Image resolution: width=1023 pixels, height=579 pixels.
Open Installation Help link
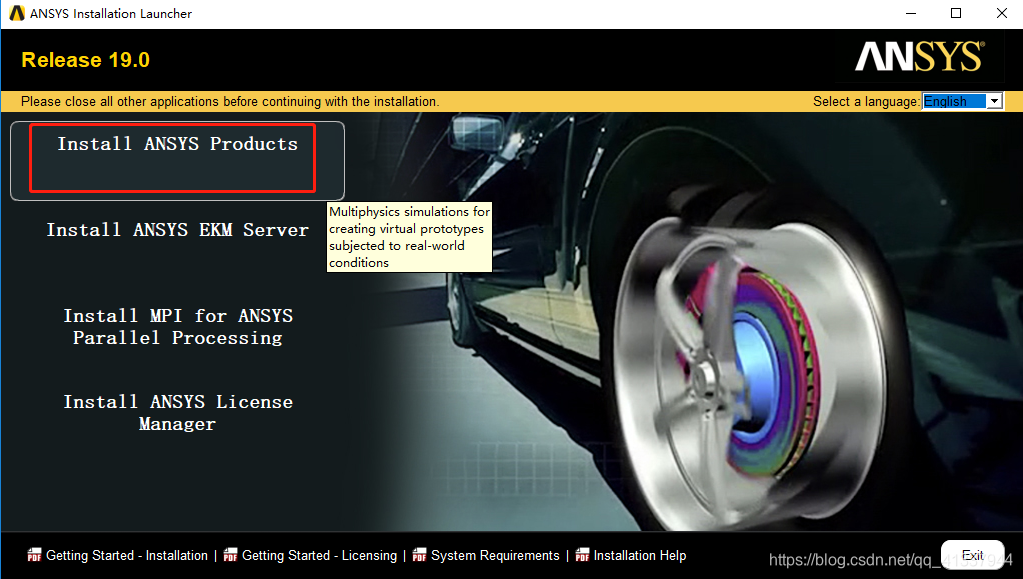639,556
